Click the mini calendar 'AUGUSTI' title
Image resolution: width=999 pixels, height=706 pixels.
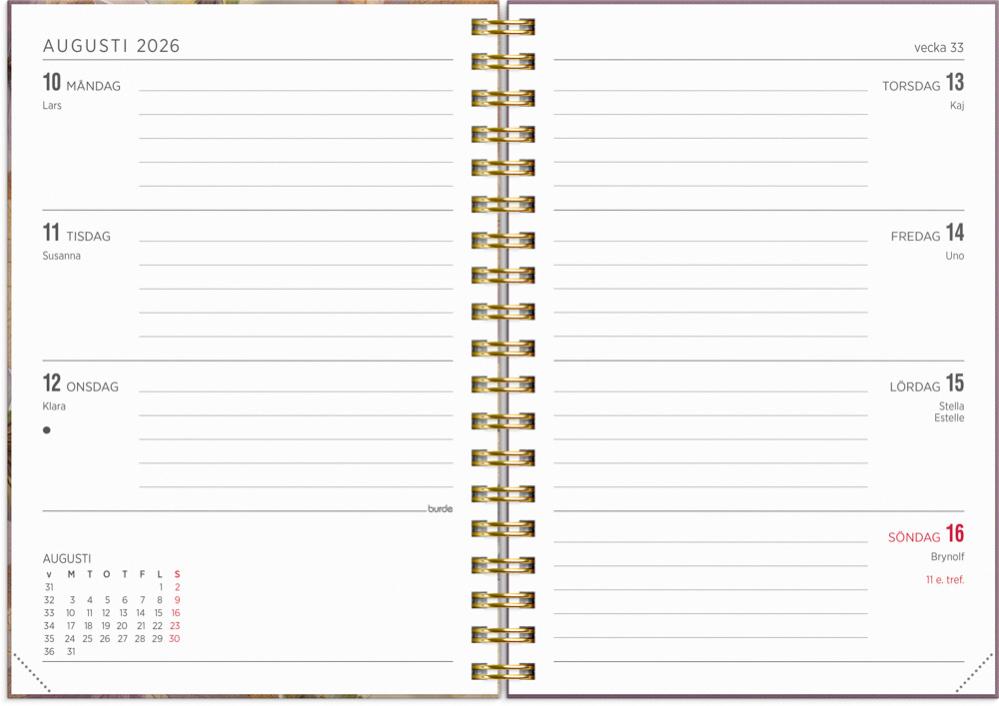coord(67,559)
